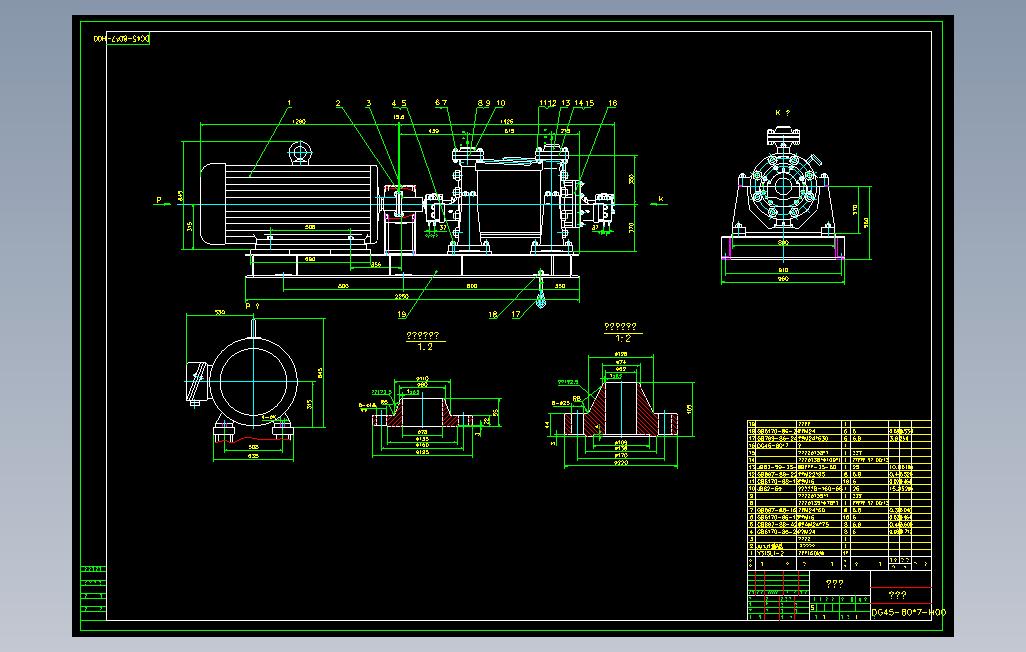Viewport: 1026px width, 652px height.
Task: Click the motor body in the main elevation view
Action: click(x=289, y=204)
